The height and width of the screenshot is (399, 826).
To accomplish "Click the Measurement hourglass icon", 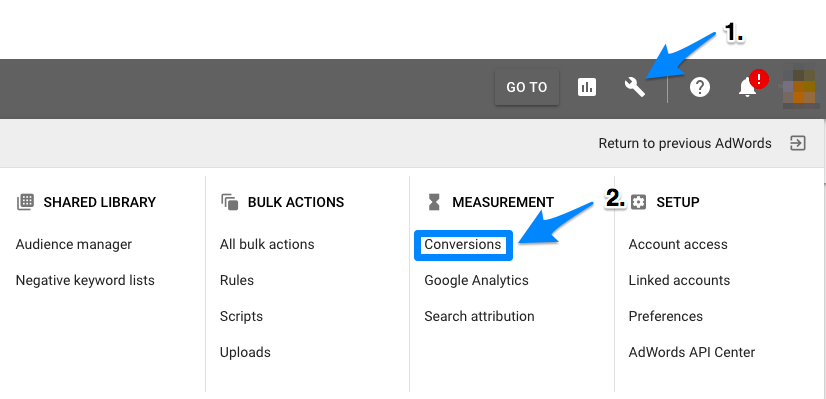I will [434, 202].
